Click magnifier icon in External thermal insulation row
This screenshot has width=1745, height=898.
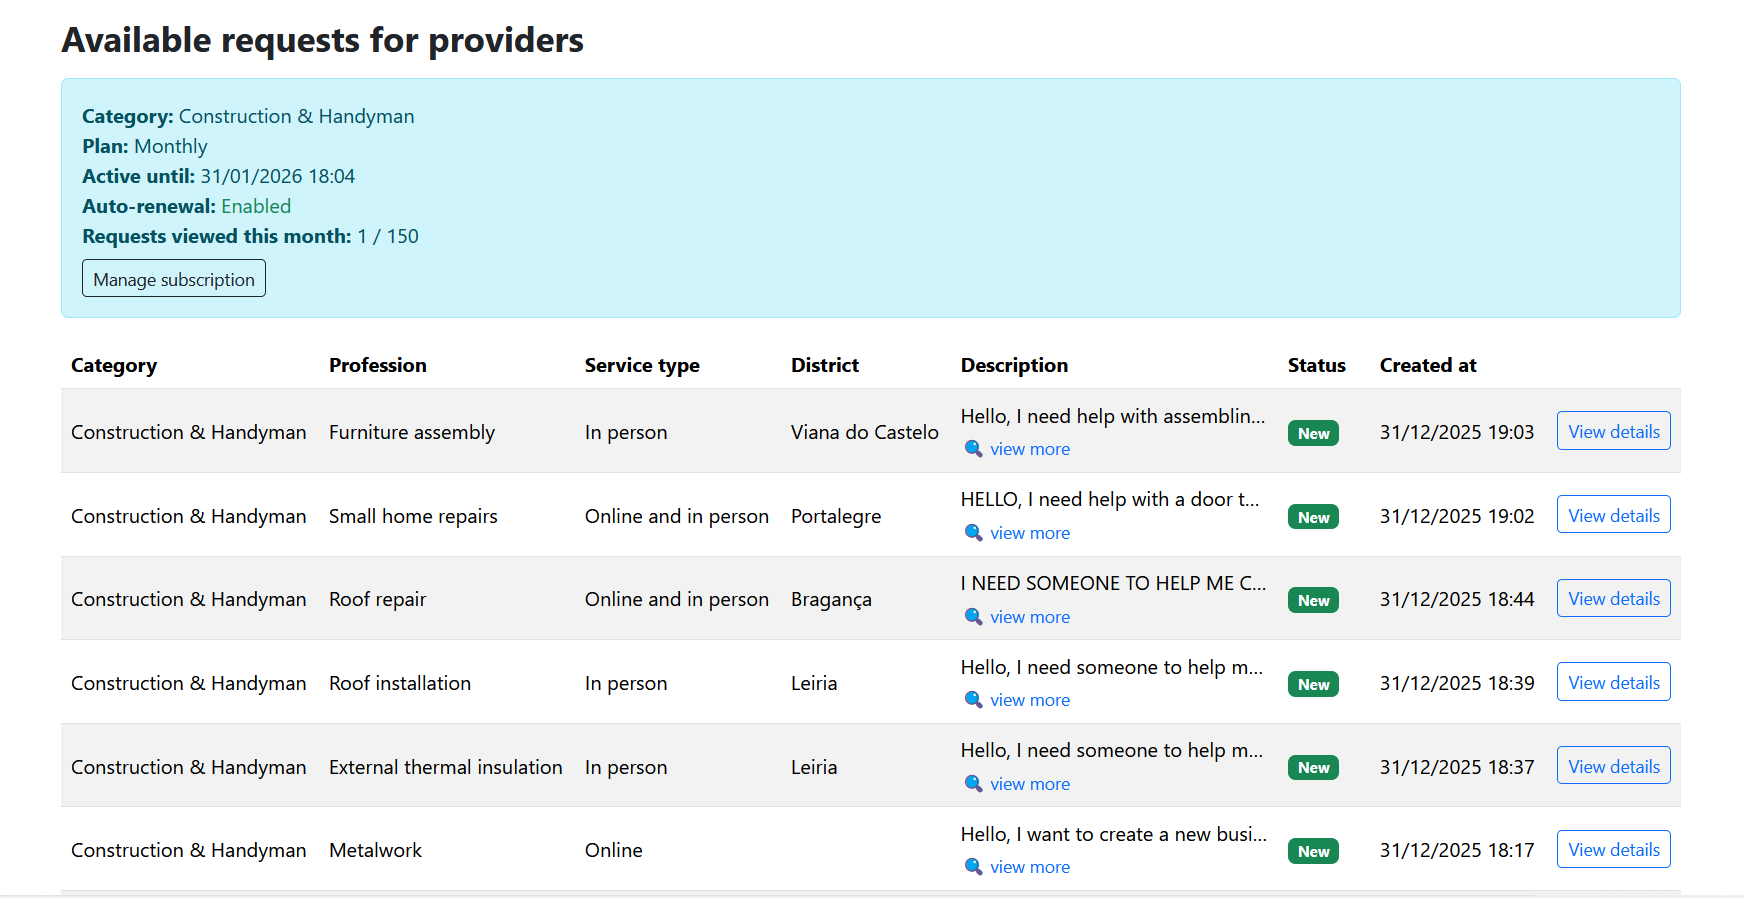click(x=972, y=784)
